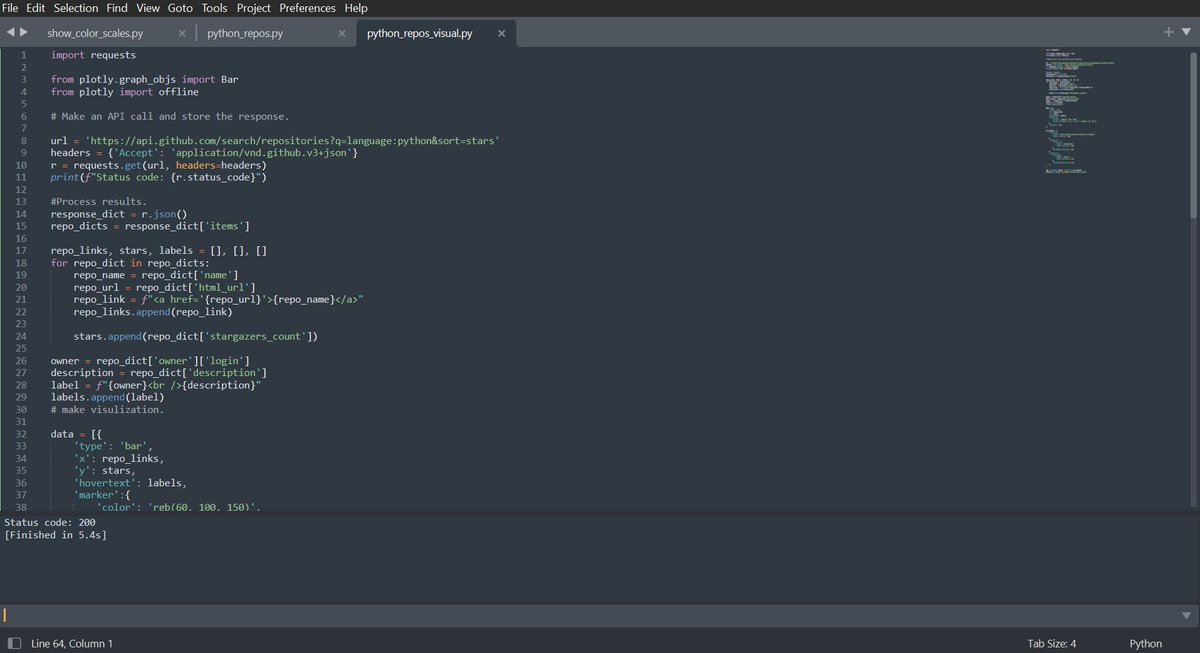Viewport: 1200px width, 653px height.
Task: Open the Preferences menu
Action: pyautogui.click(x=307, y=7)
